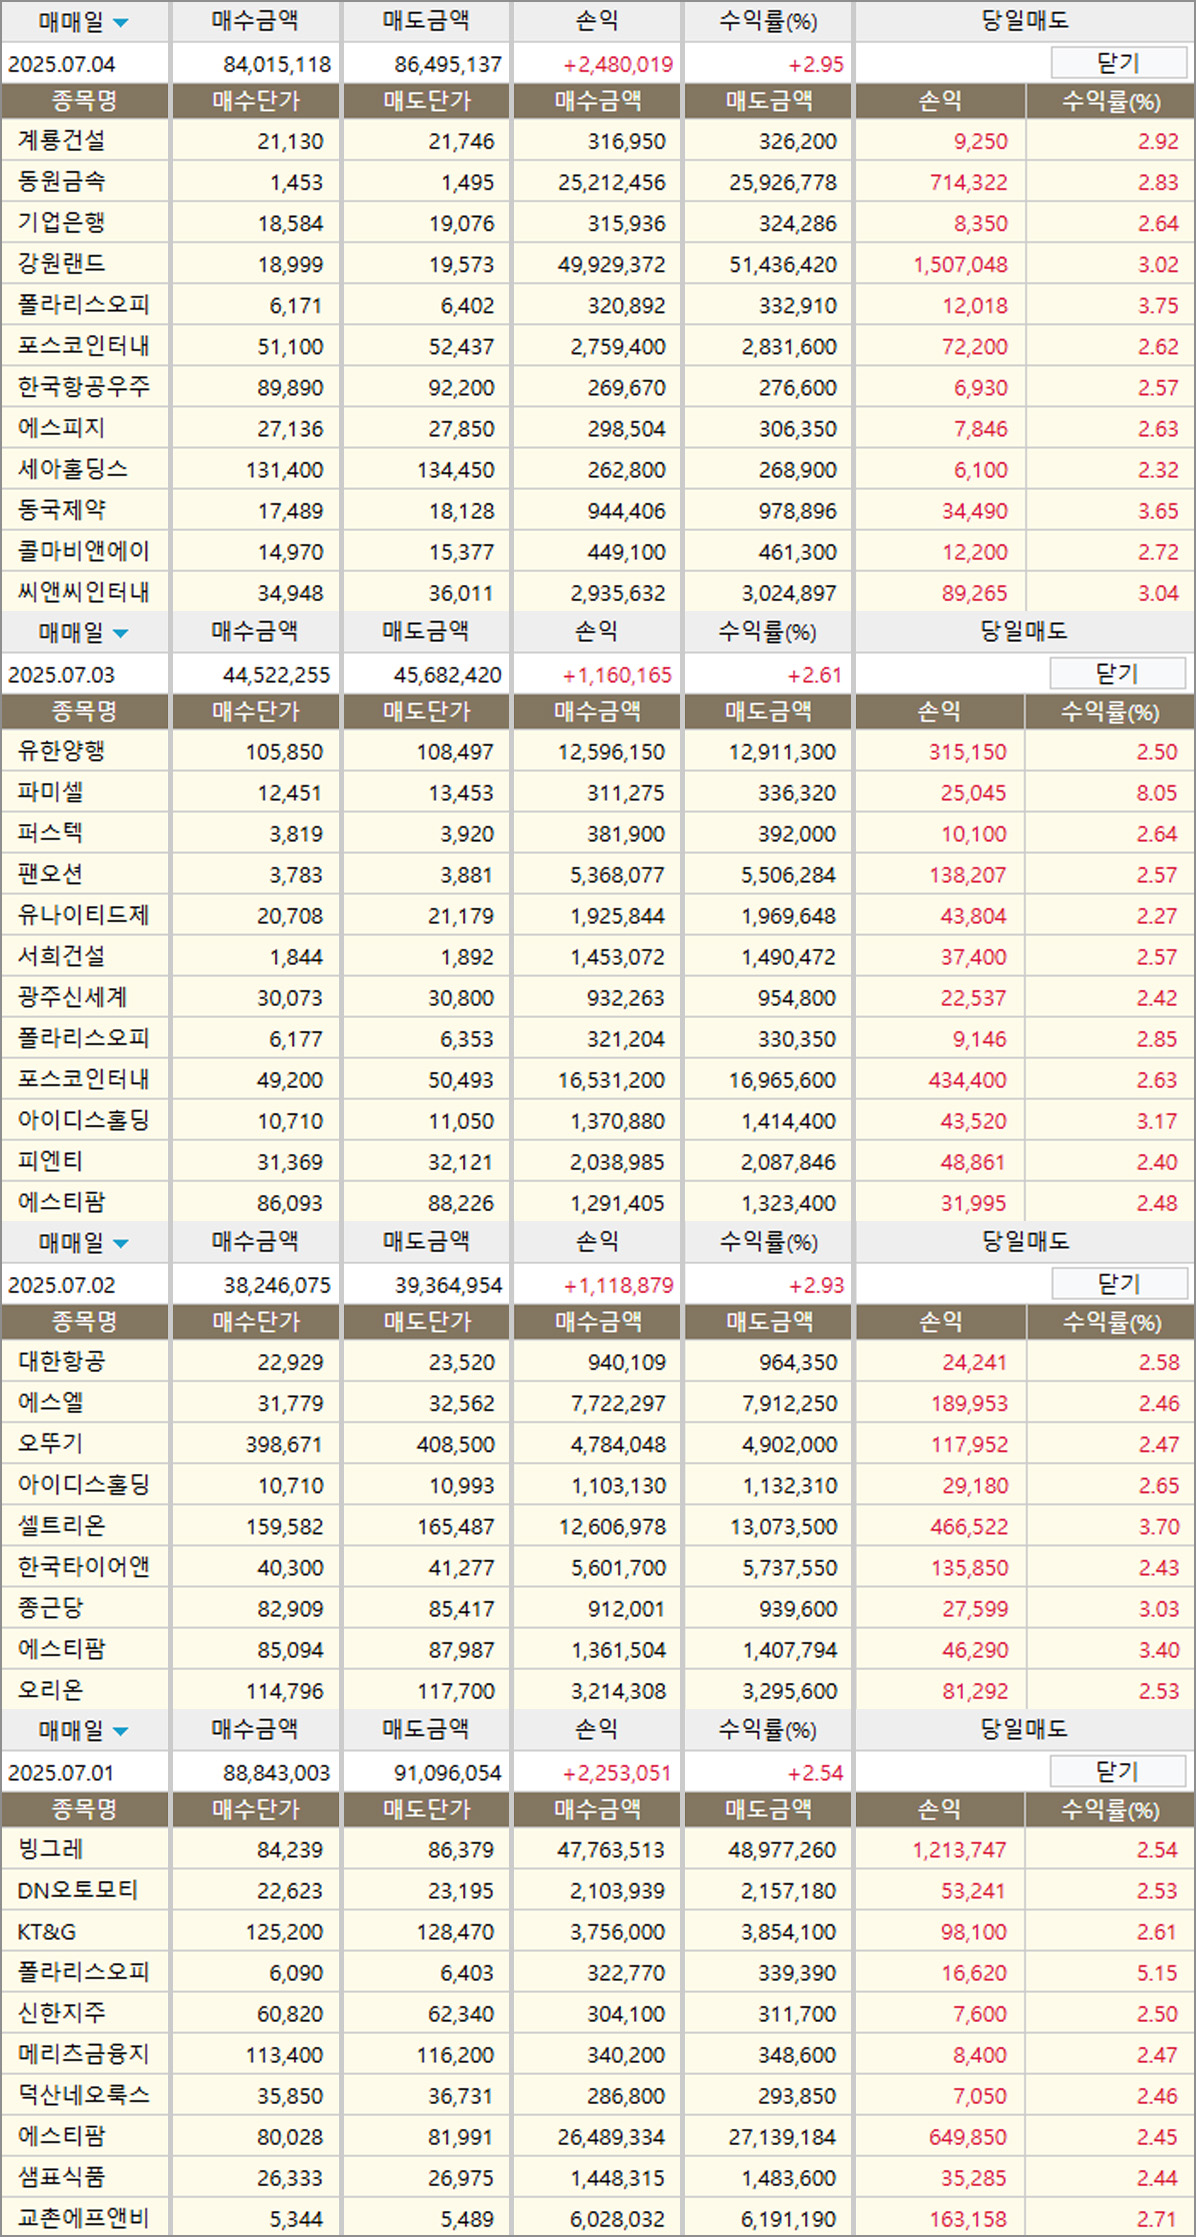Click the 콜마비앤에이 stock name
The width and height of the screenshot is (1196, 2237).
point(84,551)
